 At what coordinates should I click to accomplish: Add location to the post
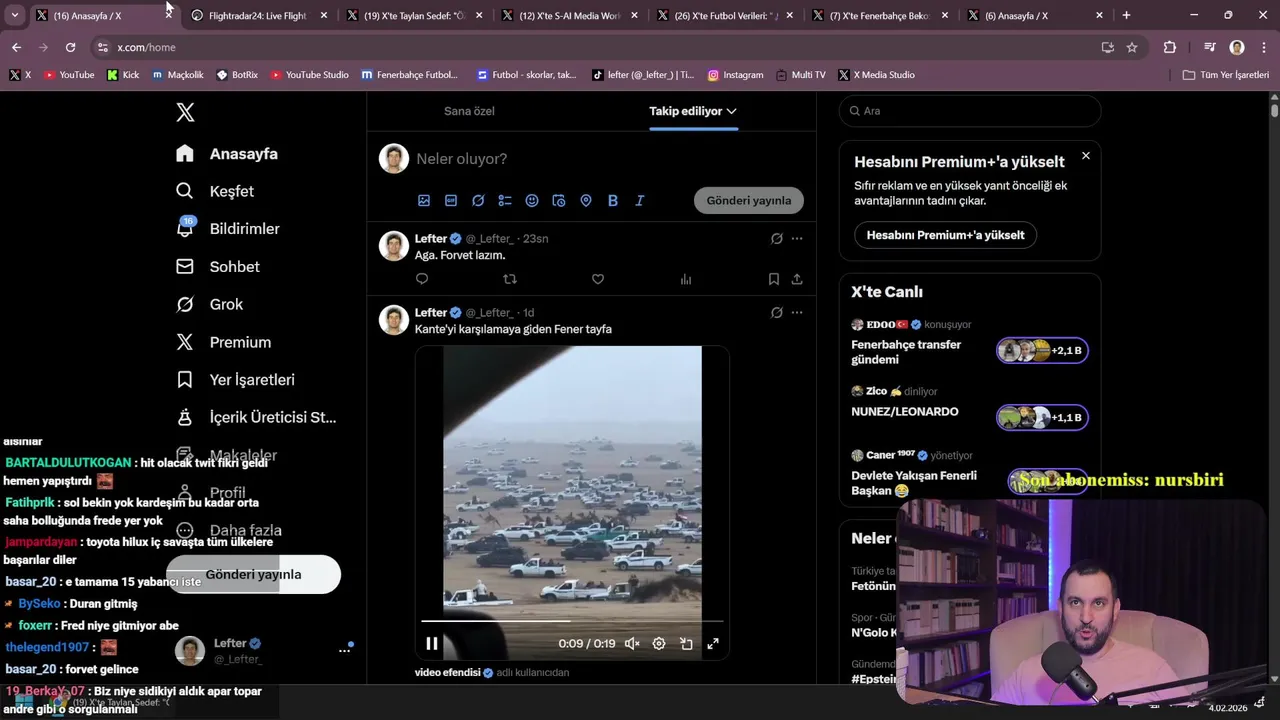pyautogui.click(x=586, y=200)
